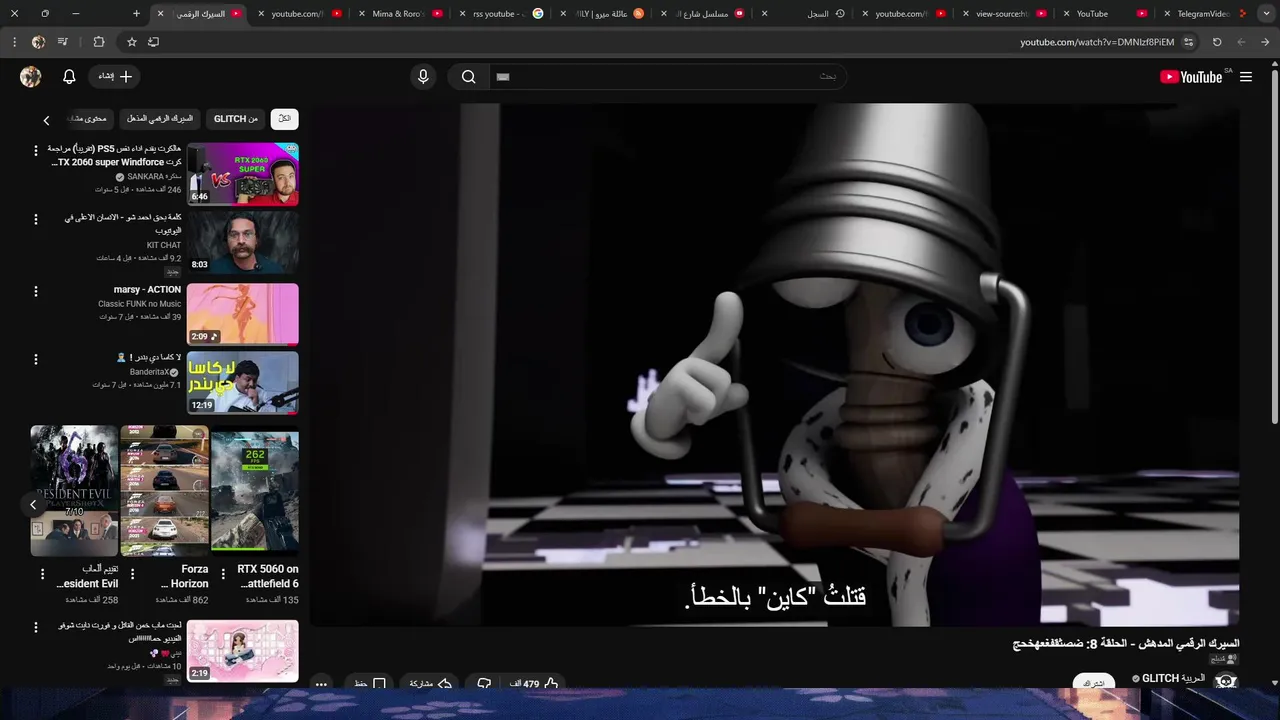Select the 'من GLITCH' filter chip
The height and width of the screenshot is (720, 1280).
click(236, 119)
